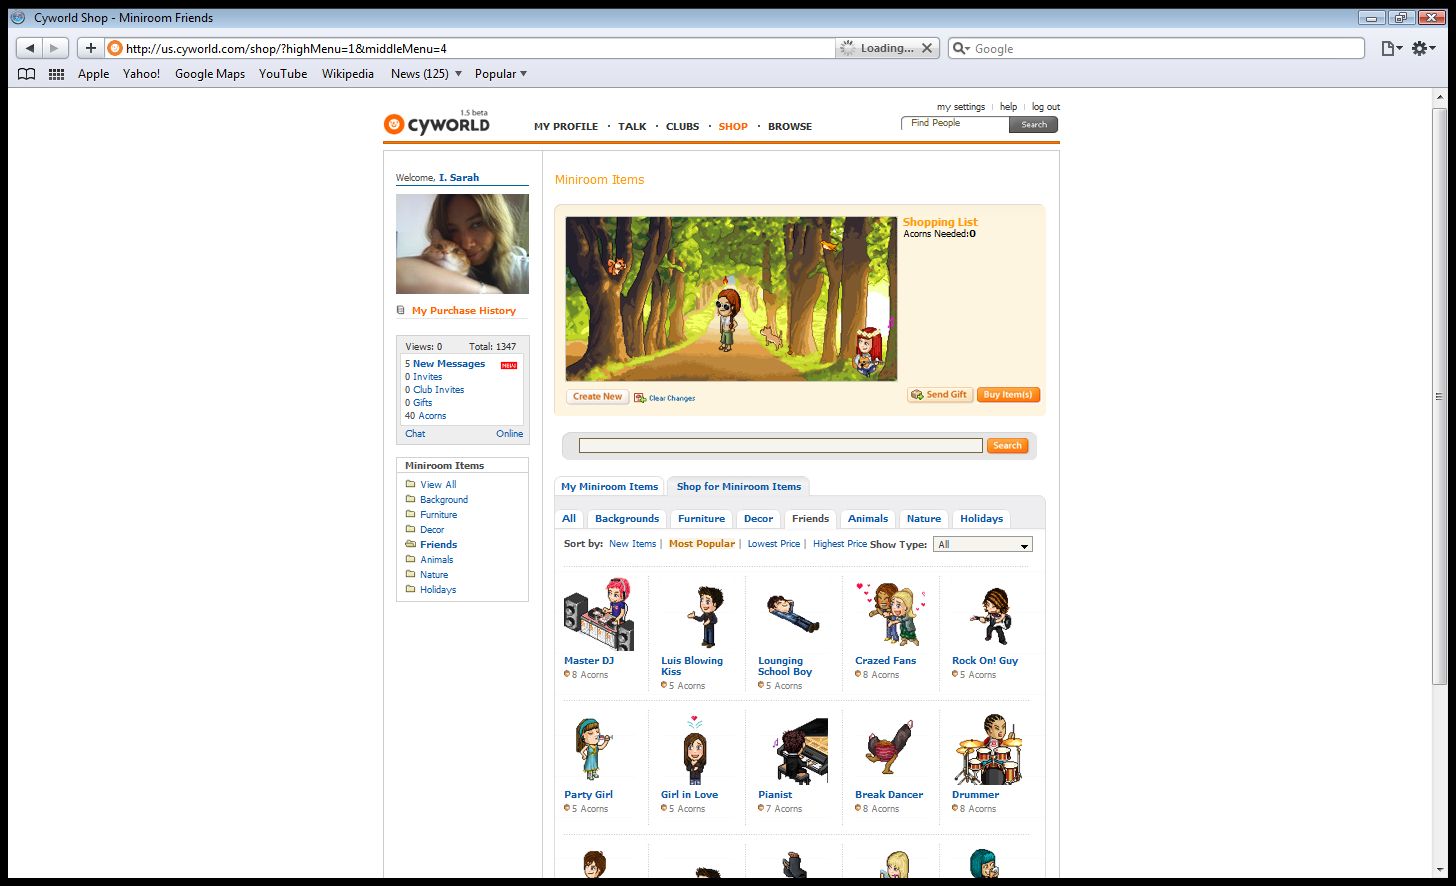The width and height of the screenshot is (1456, 886).
Task: Click the Cyworld logo
Action: [437, 124]
